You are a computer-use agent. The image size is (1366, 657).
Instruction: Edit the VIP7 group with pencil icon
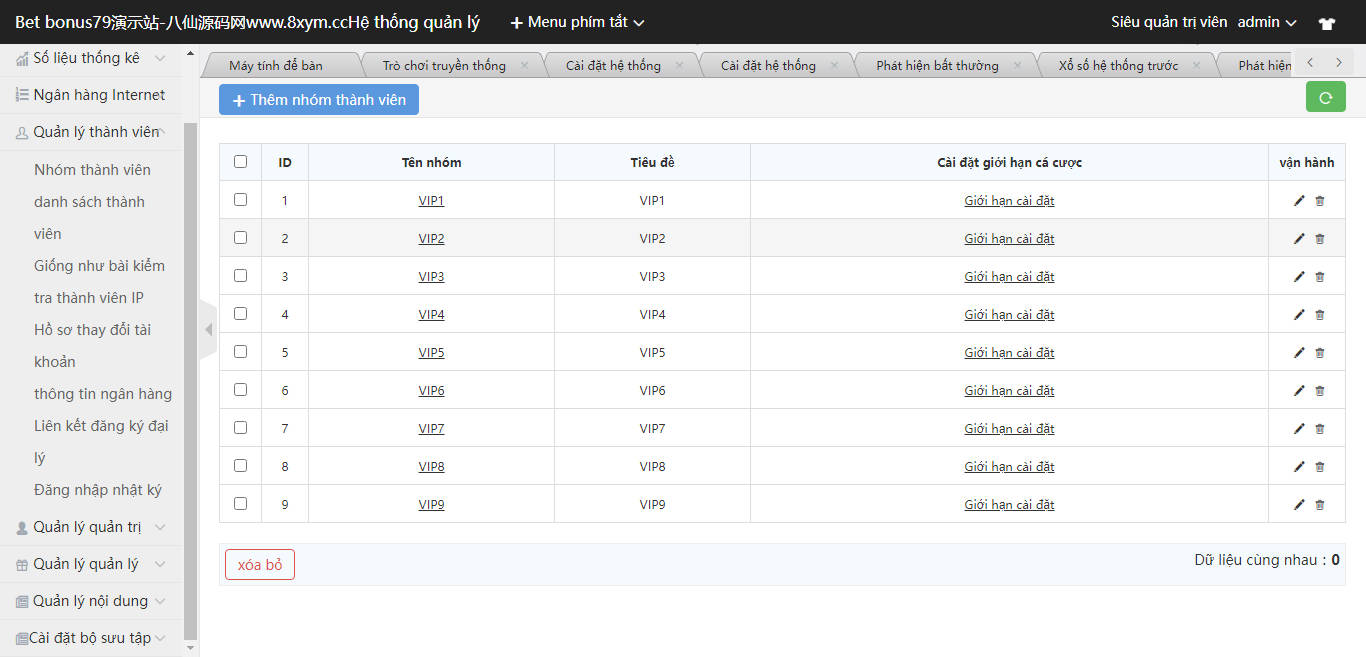[1299, 429]
